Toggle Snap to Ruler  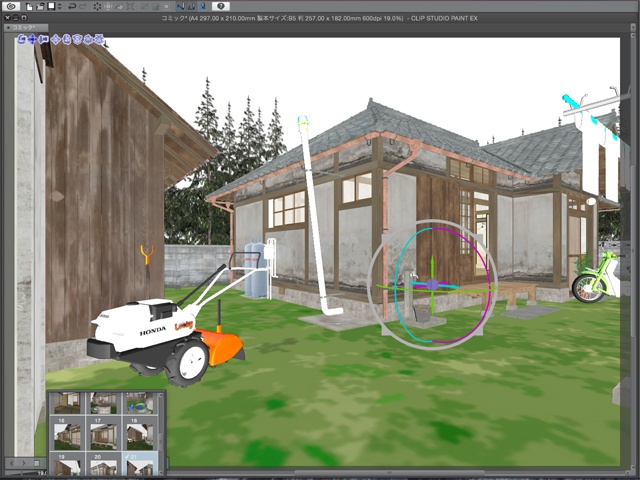(180, 6)
